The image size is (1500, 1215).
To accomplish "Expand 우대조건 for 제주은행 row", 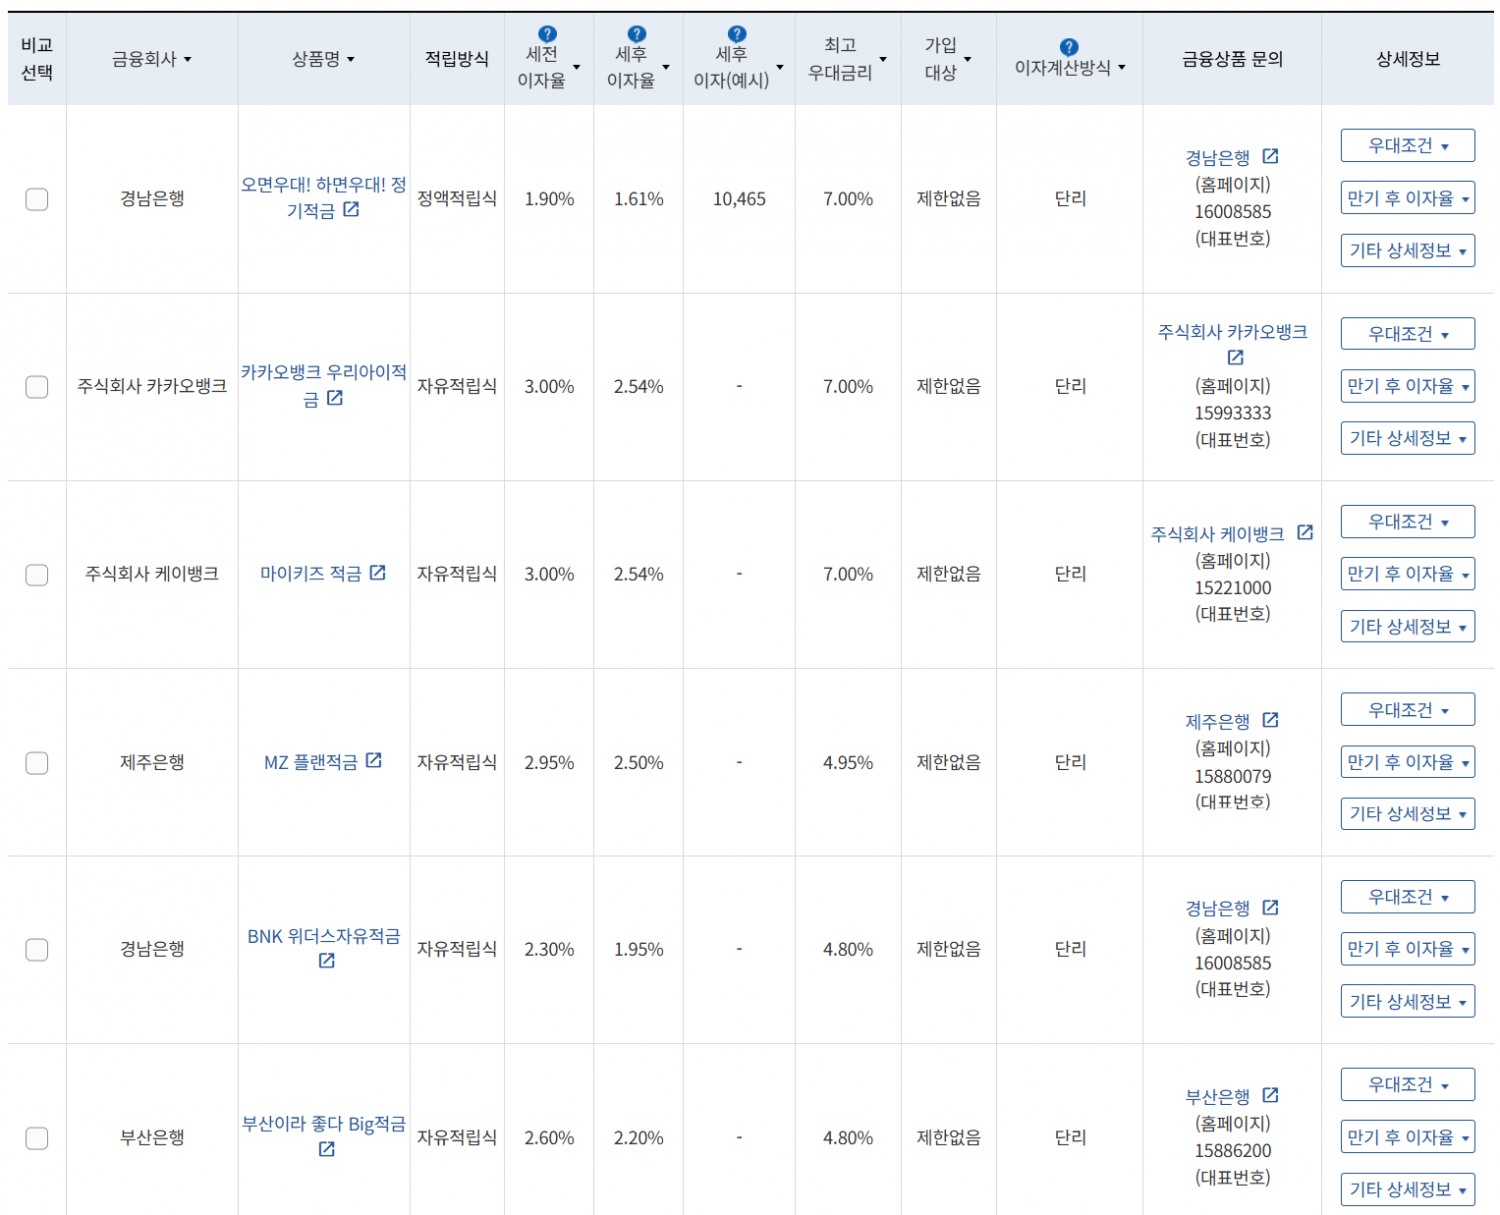I will [1408, 710].
